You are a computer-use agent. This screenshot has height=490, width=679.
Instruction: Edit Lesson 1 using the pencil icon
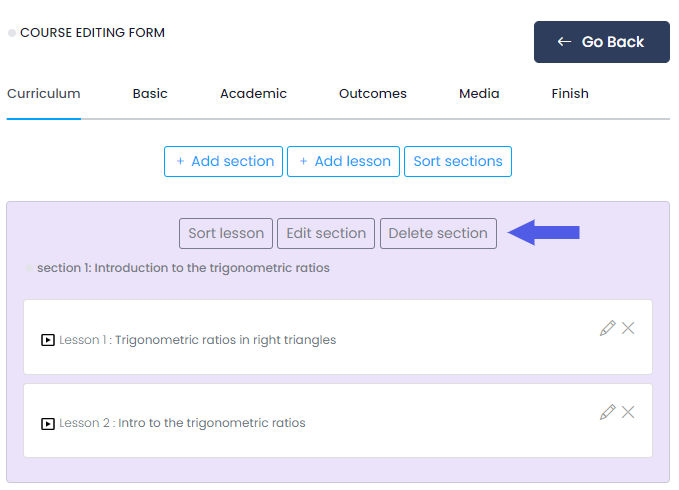pos(607,328)
